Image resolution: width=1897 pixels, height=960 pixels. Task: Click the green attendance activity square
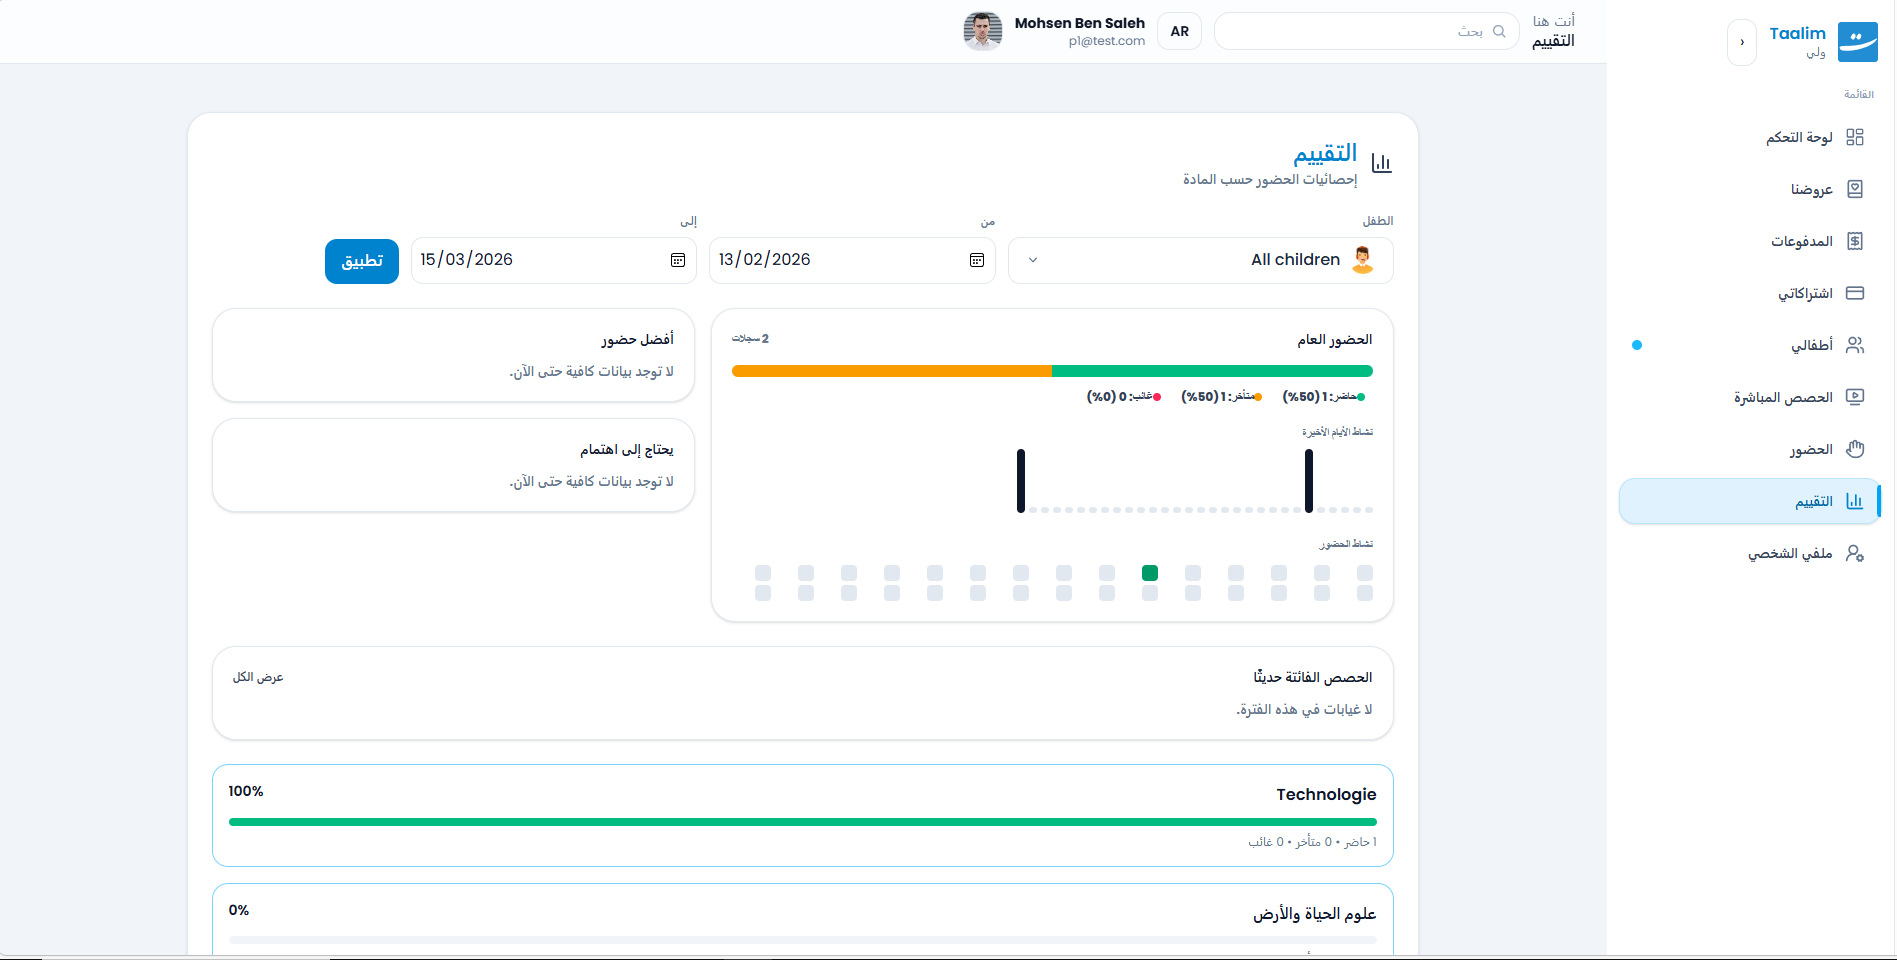[1149, 573]
